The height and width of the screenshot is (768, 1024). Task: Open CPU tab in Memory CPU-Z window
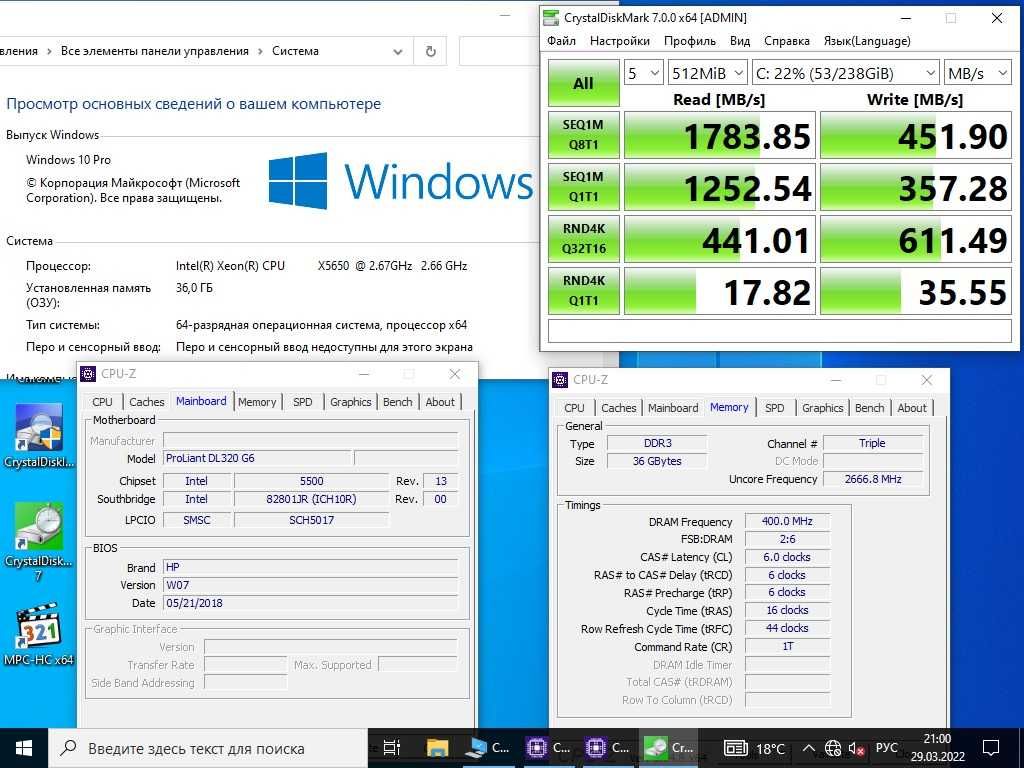pyautogui.click(x=574, y=408)
